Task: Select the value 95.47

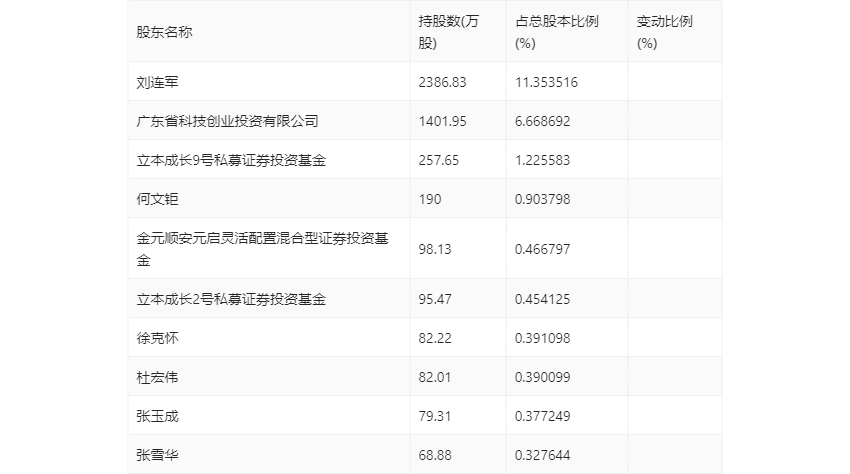Action: 435,299
